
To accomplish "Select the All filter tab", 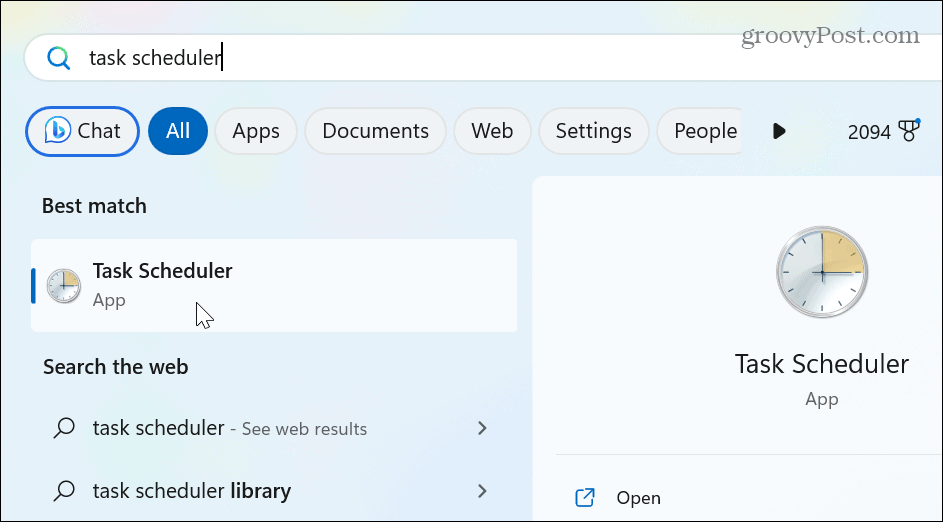I will pos(178,131).
